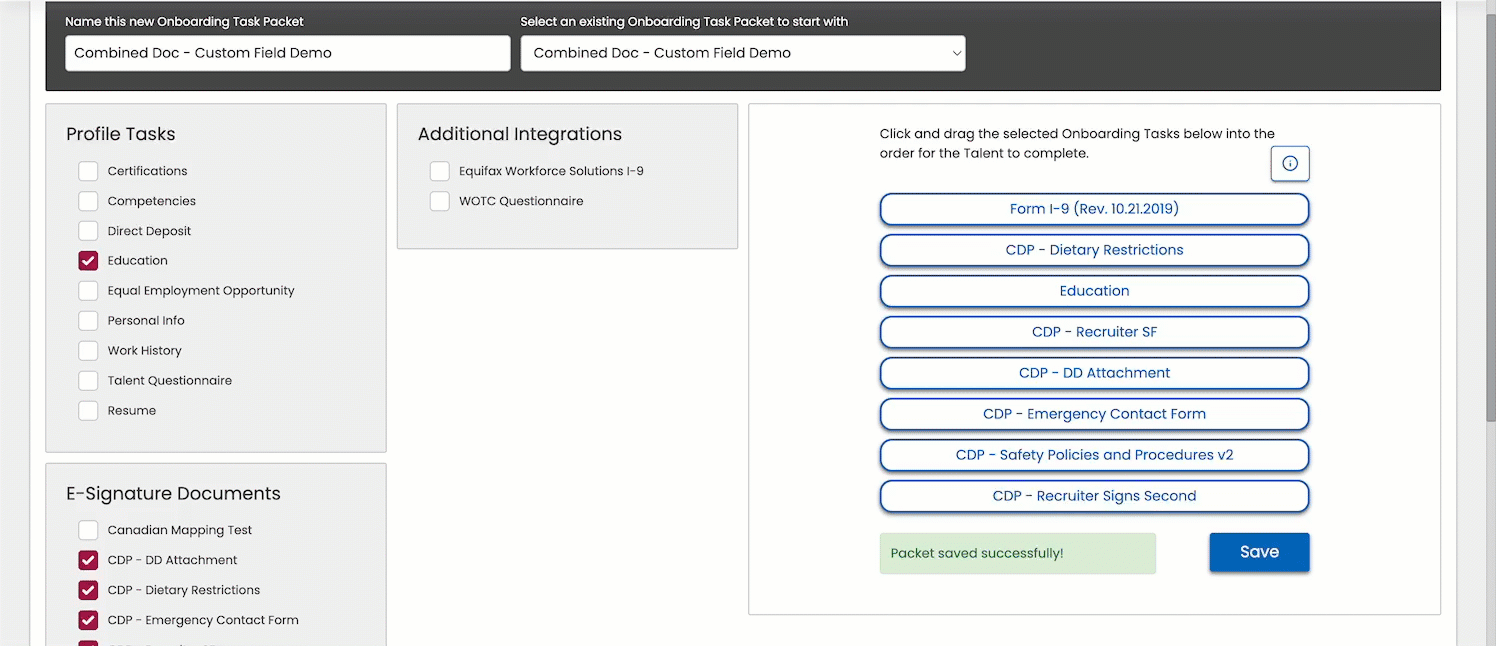
Task: Click the packet name input field
Action: click(288, 53)
